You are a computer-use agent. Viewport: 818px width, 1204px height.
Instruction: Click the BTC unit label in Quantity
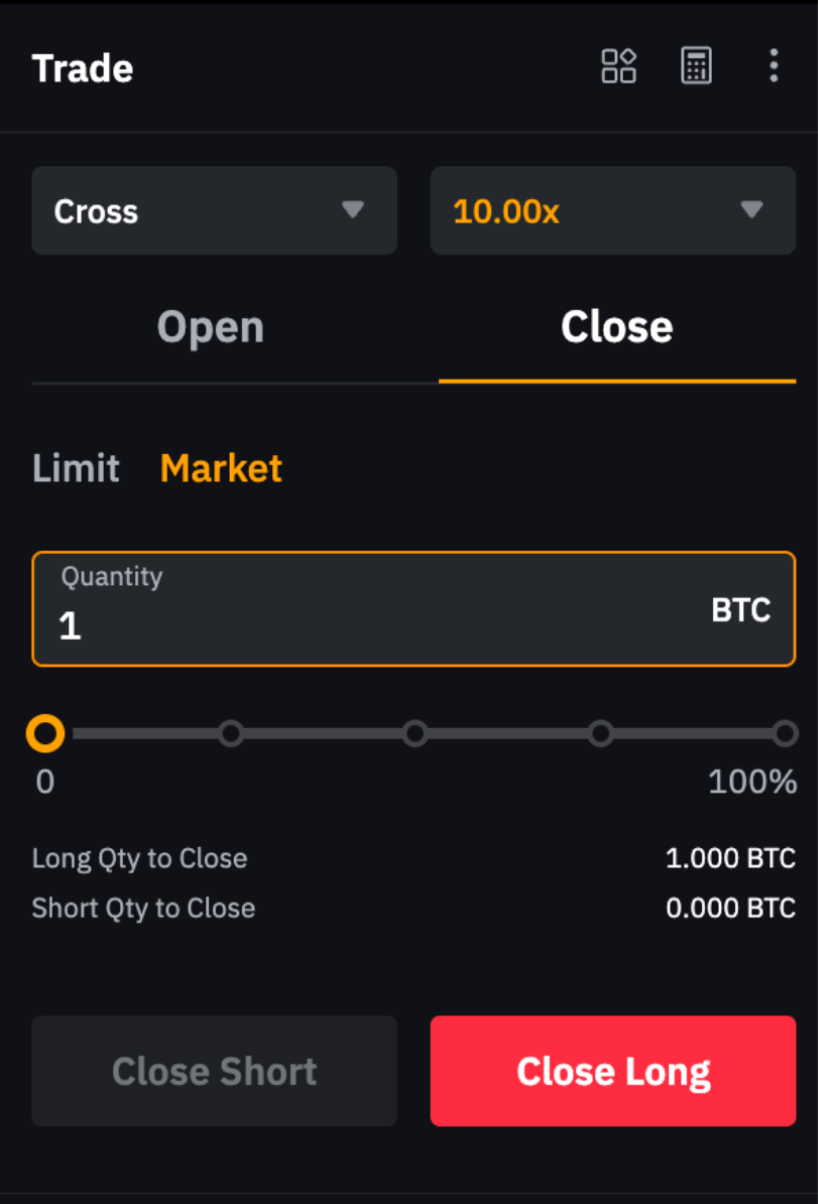741,610
